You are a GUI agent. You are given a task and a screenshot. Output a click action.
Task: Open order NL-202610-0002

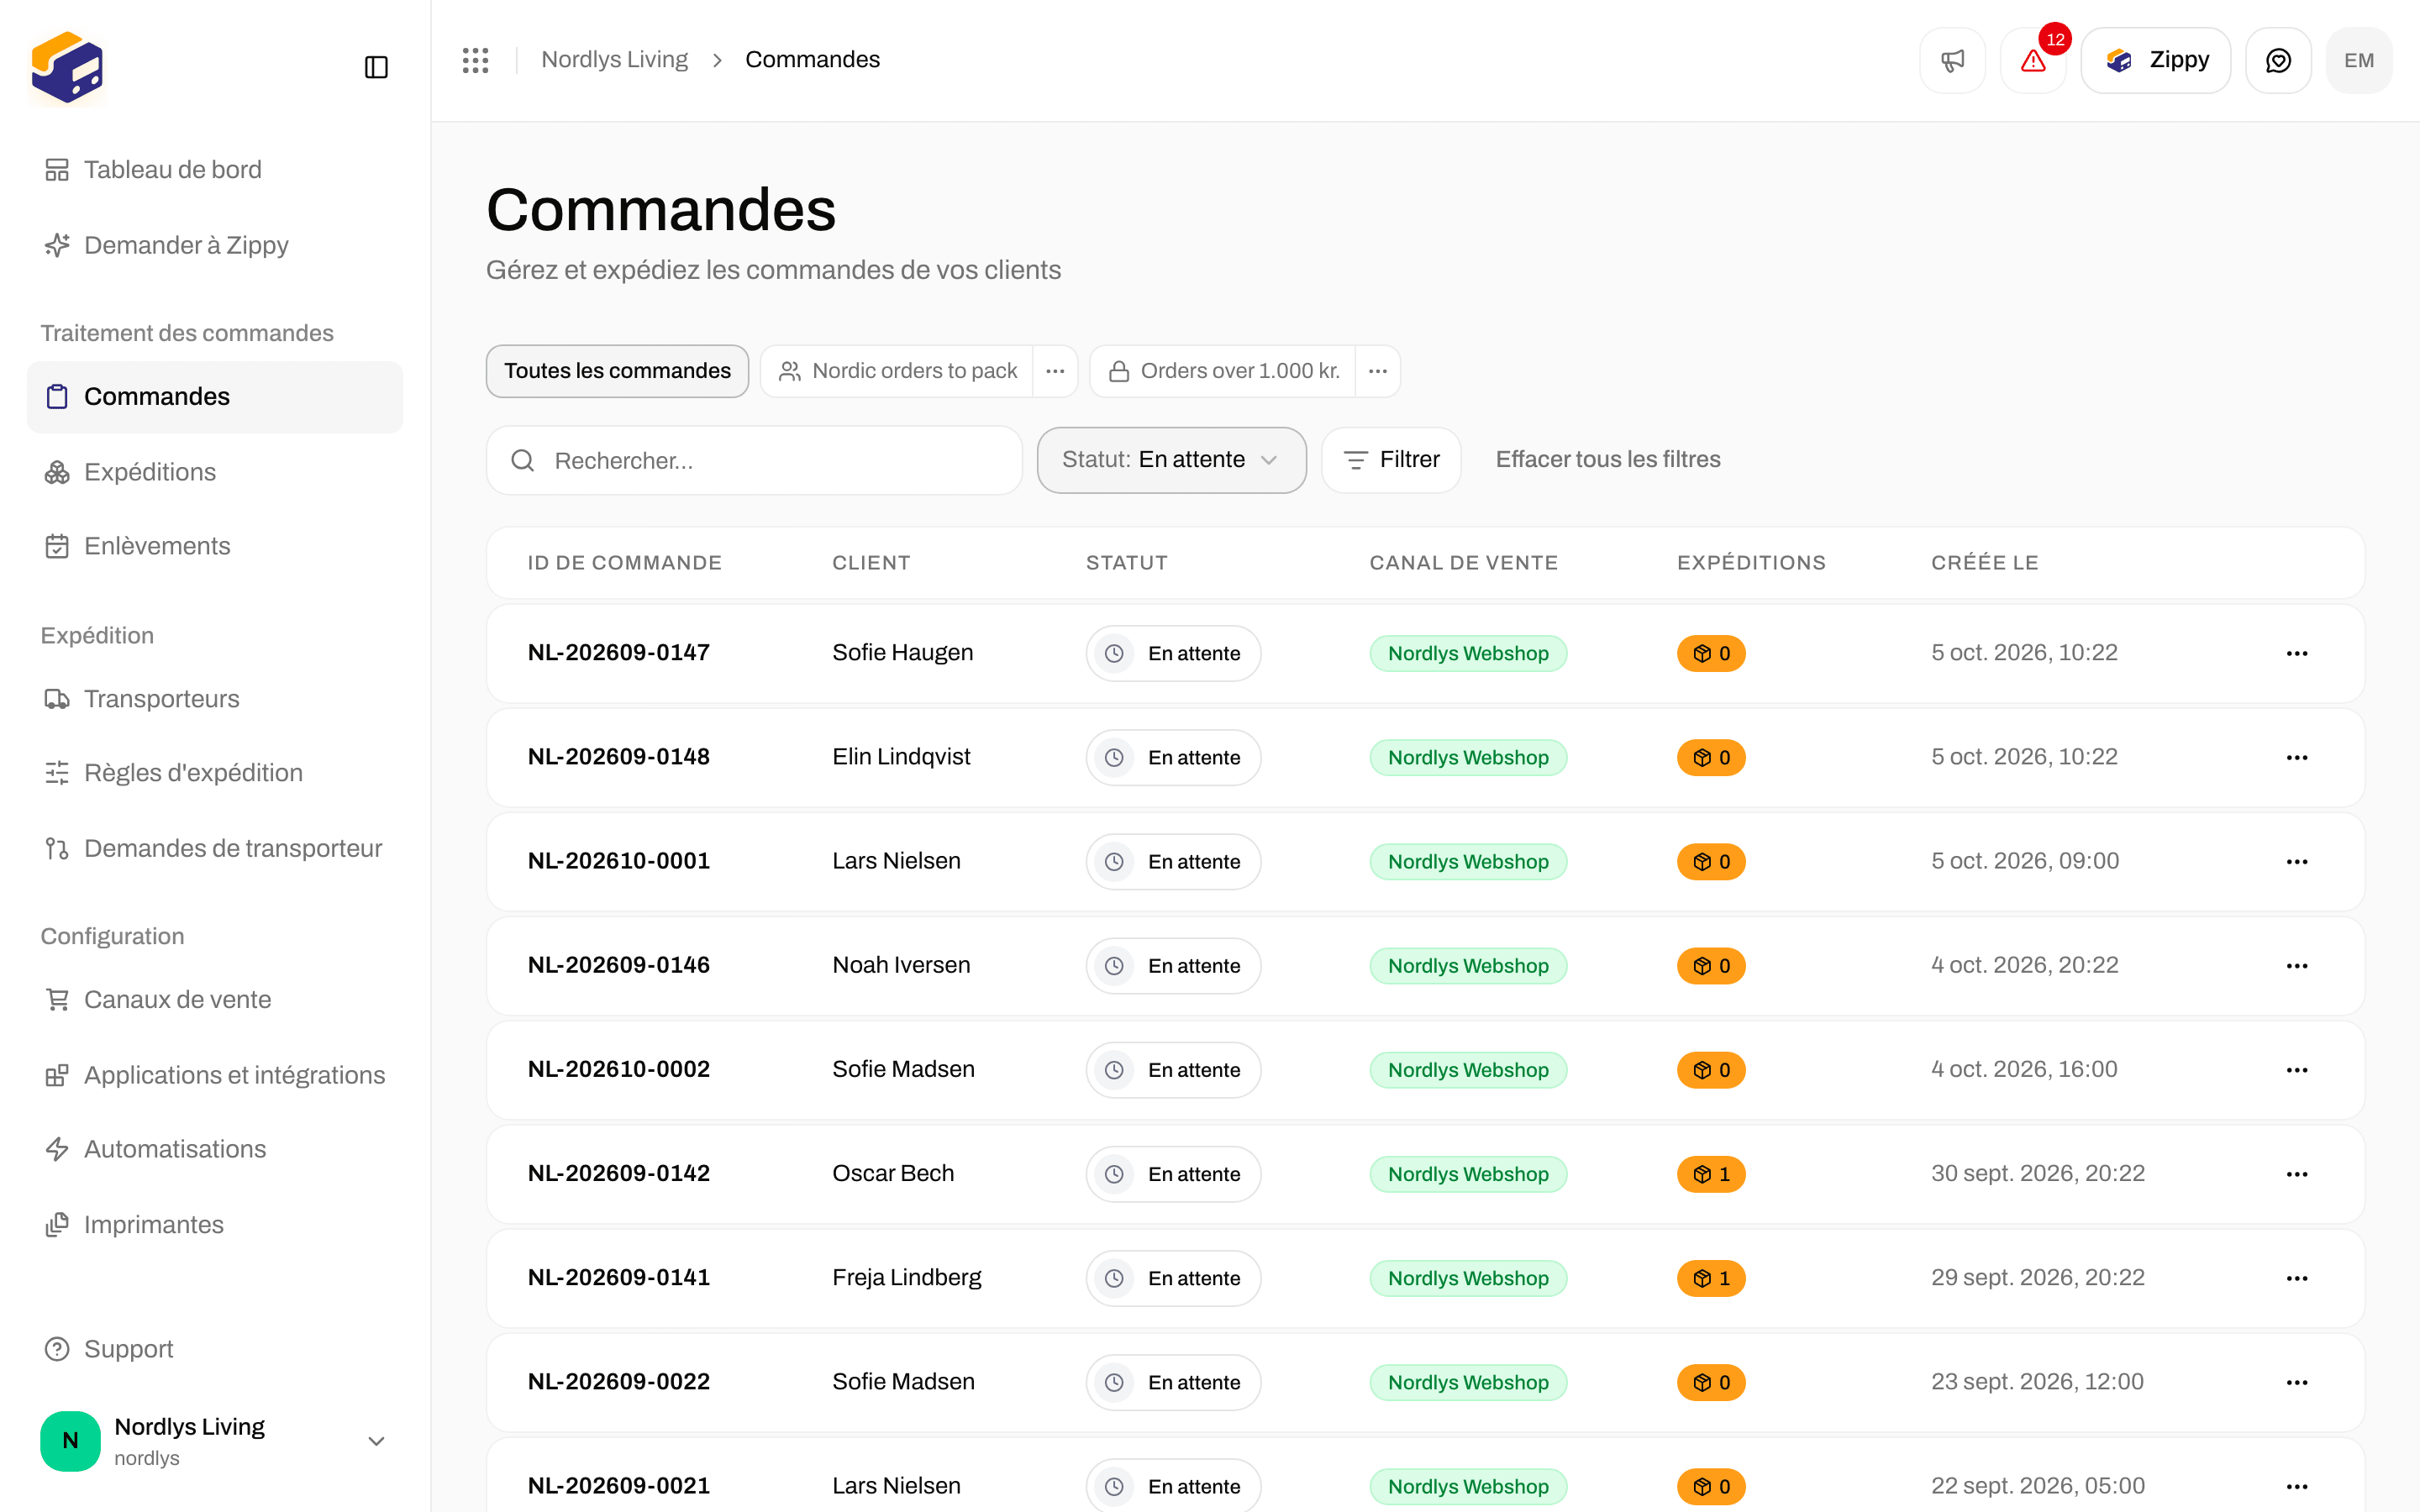point(619,1069)
